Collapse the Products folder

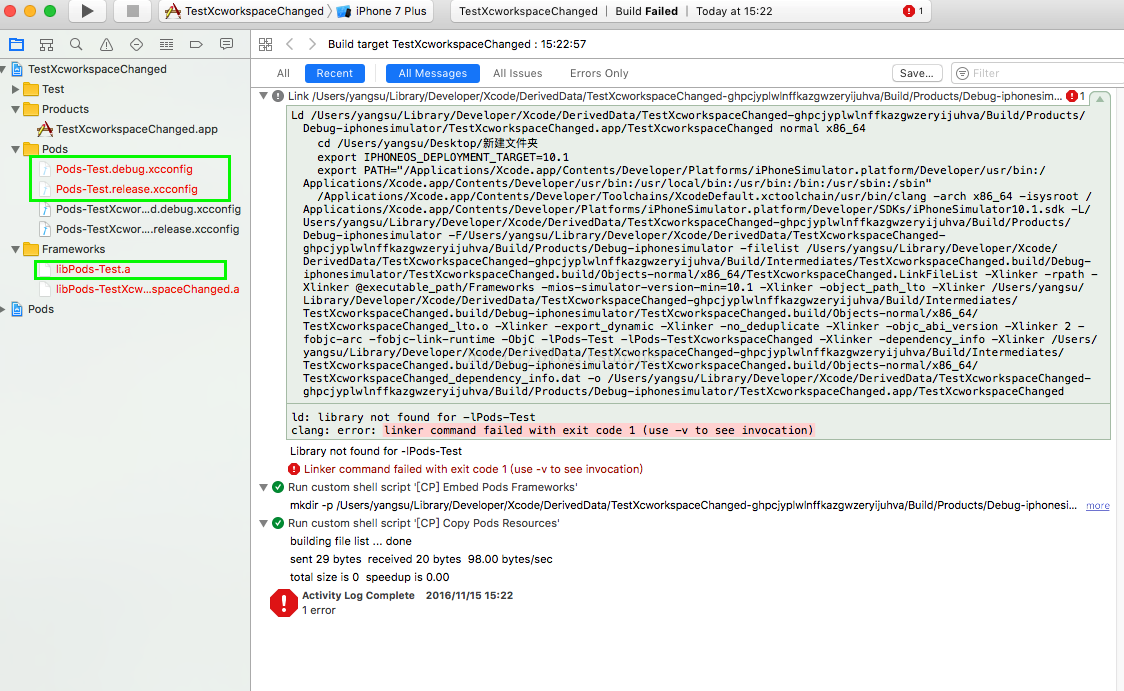coord(15,109)
